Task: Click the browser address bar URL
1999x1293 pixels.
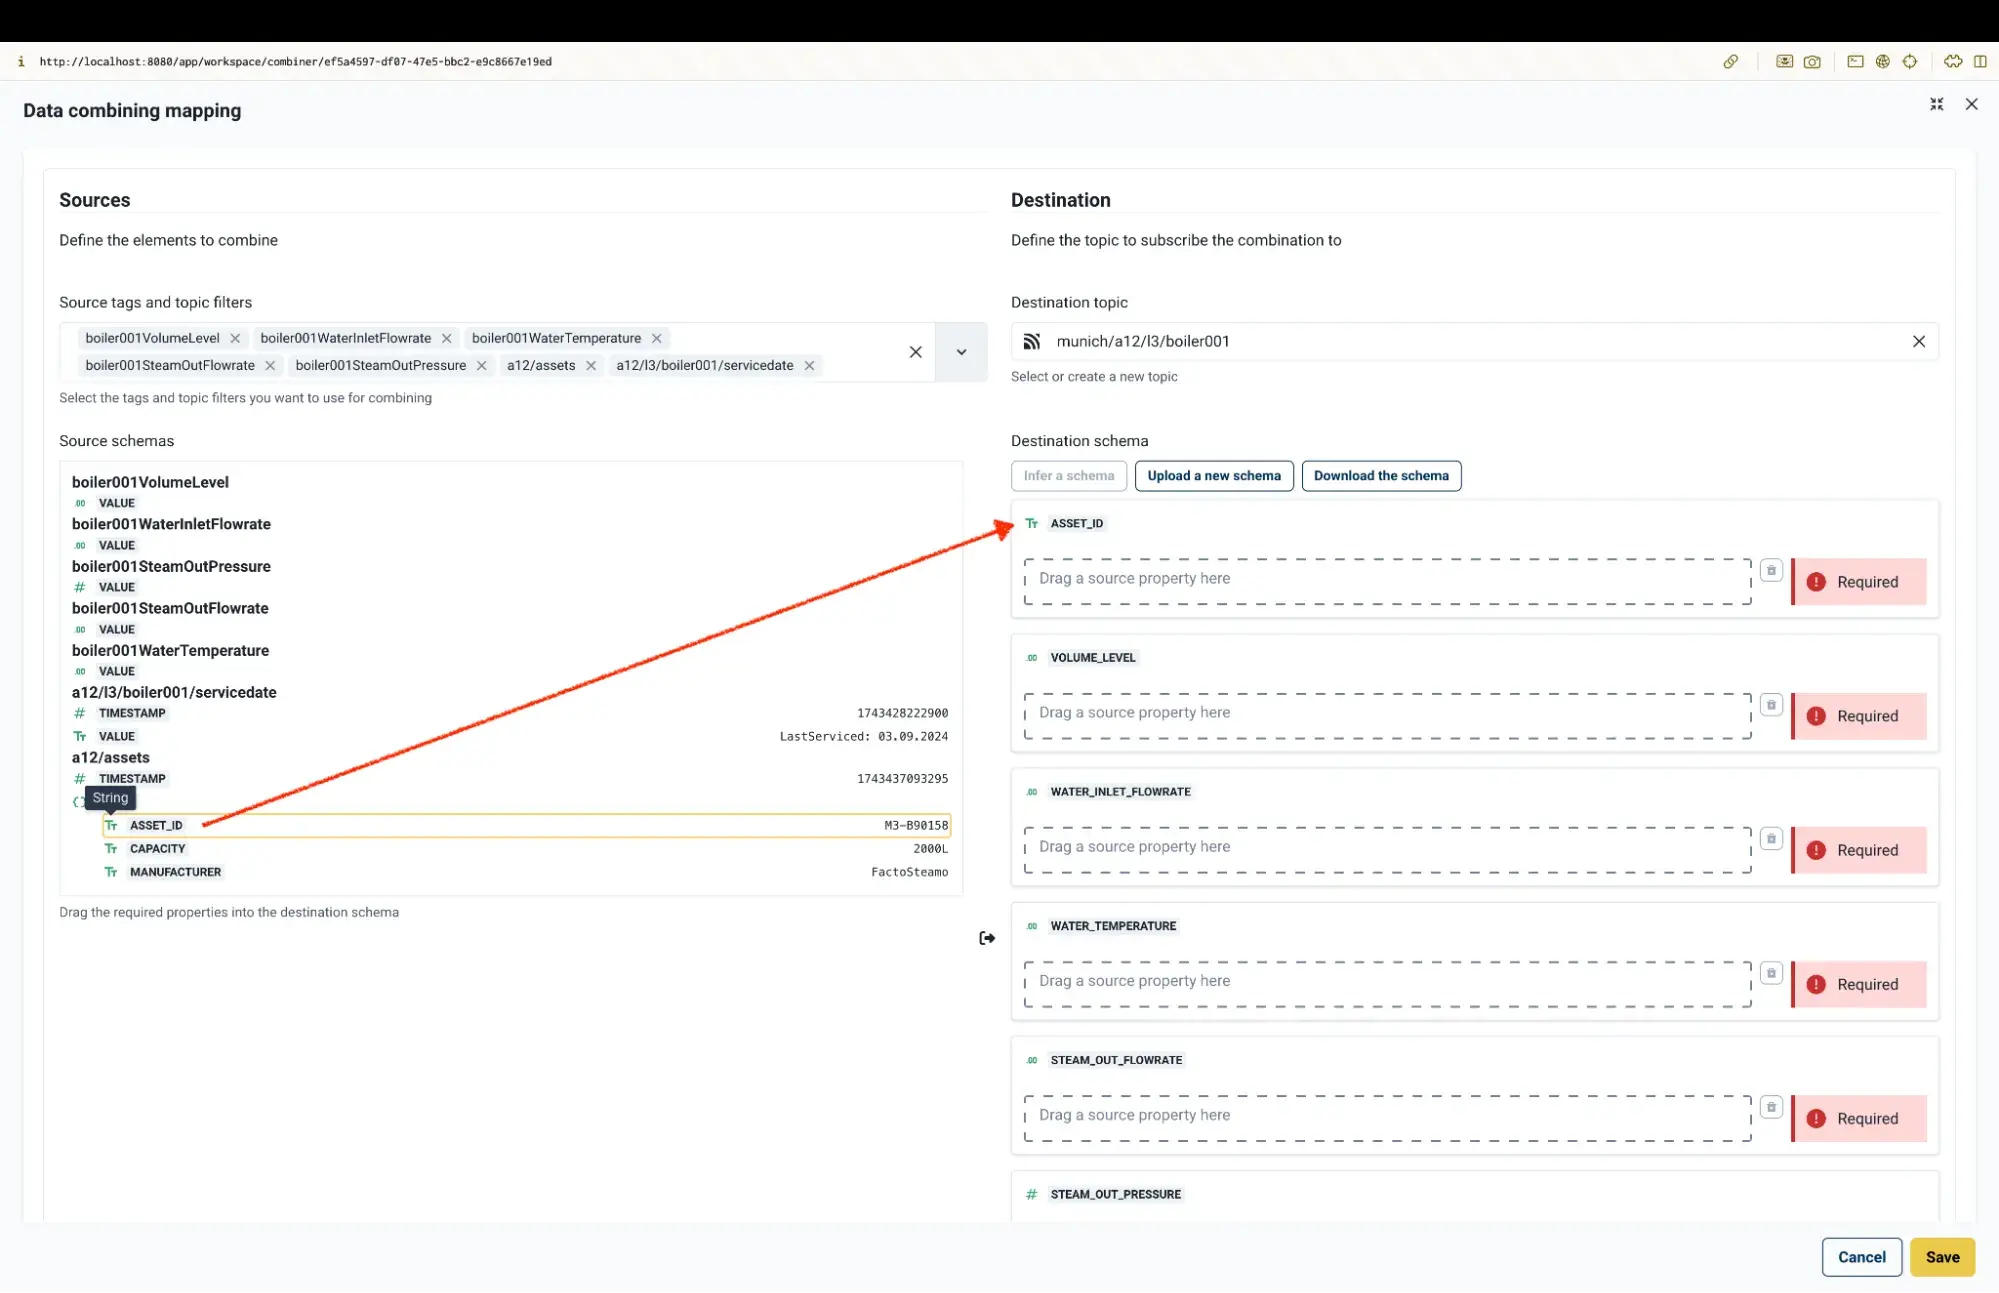Action: 295,62
